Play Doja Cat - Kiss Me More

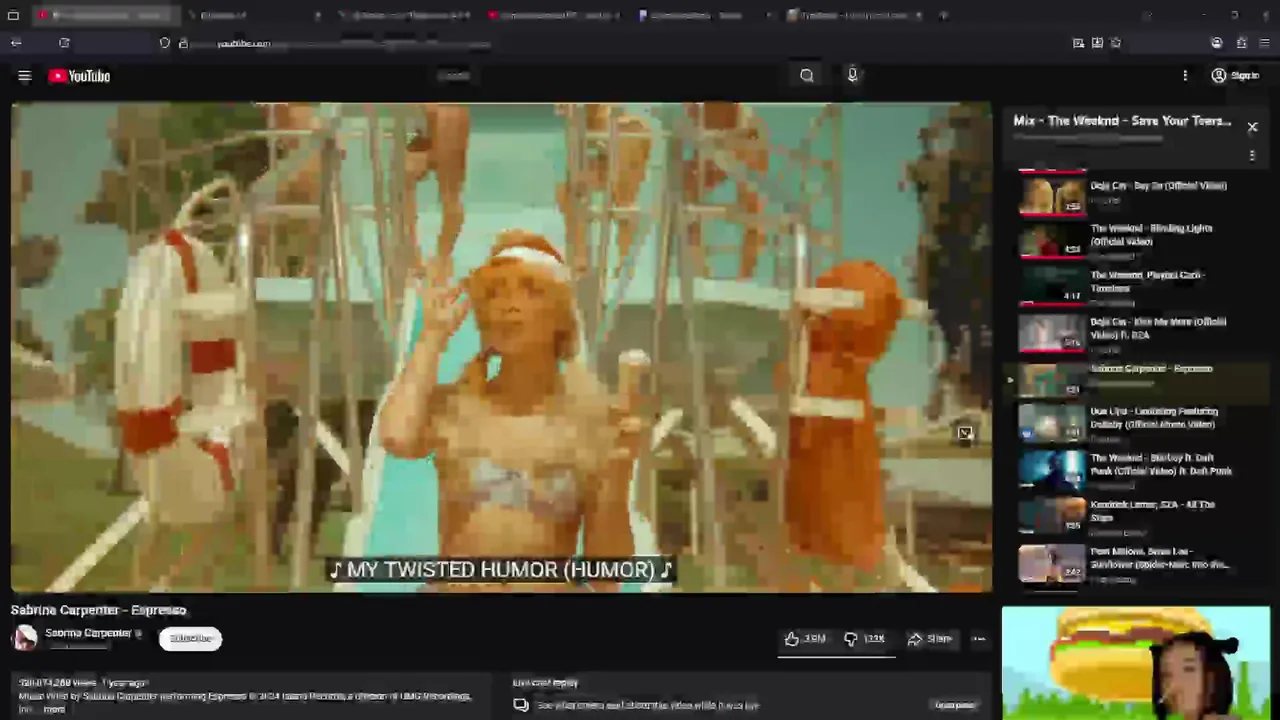pyautogui.click(x=1136, y=334)
